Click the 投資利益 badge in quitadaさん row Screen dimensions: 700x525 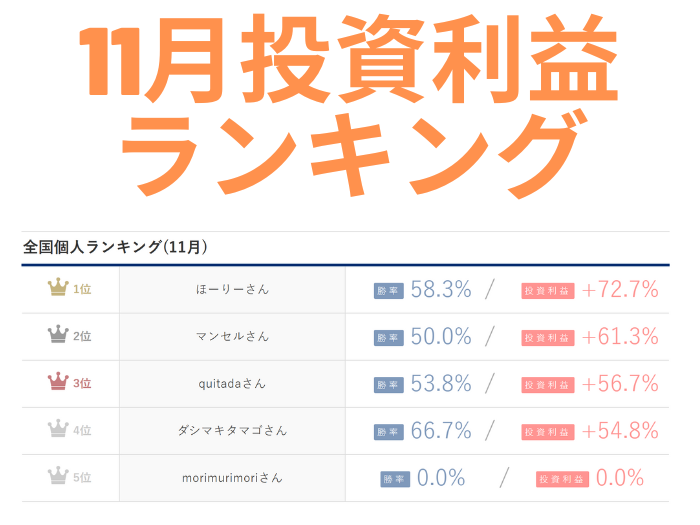click(x=547, y=384)
